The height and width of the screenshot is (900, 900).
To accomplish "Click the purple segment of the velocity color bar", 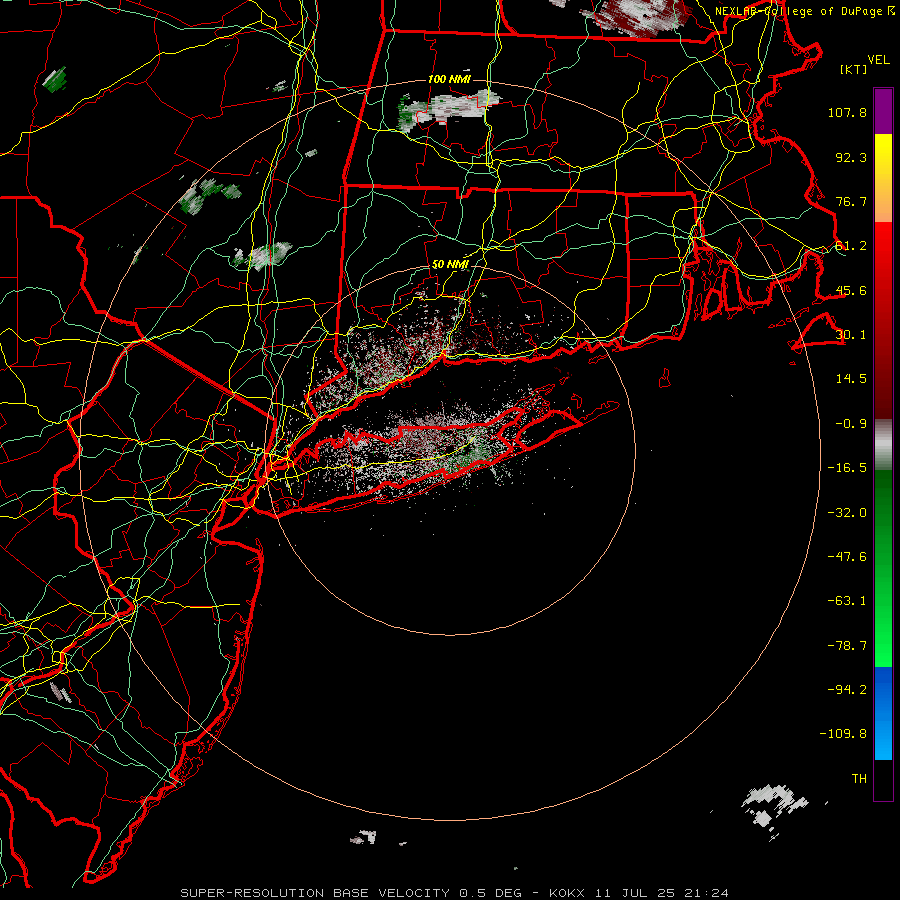I will (883, 111).
